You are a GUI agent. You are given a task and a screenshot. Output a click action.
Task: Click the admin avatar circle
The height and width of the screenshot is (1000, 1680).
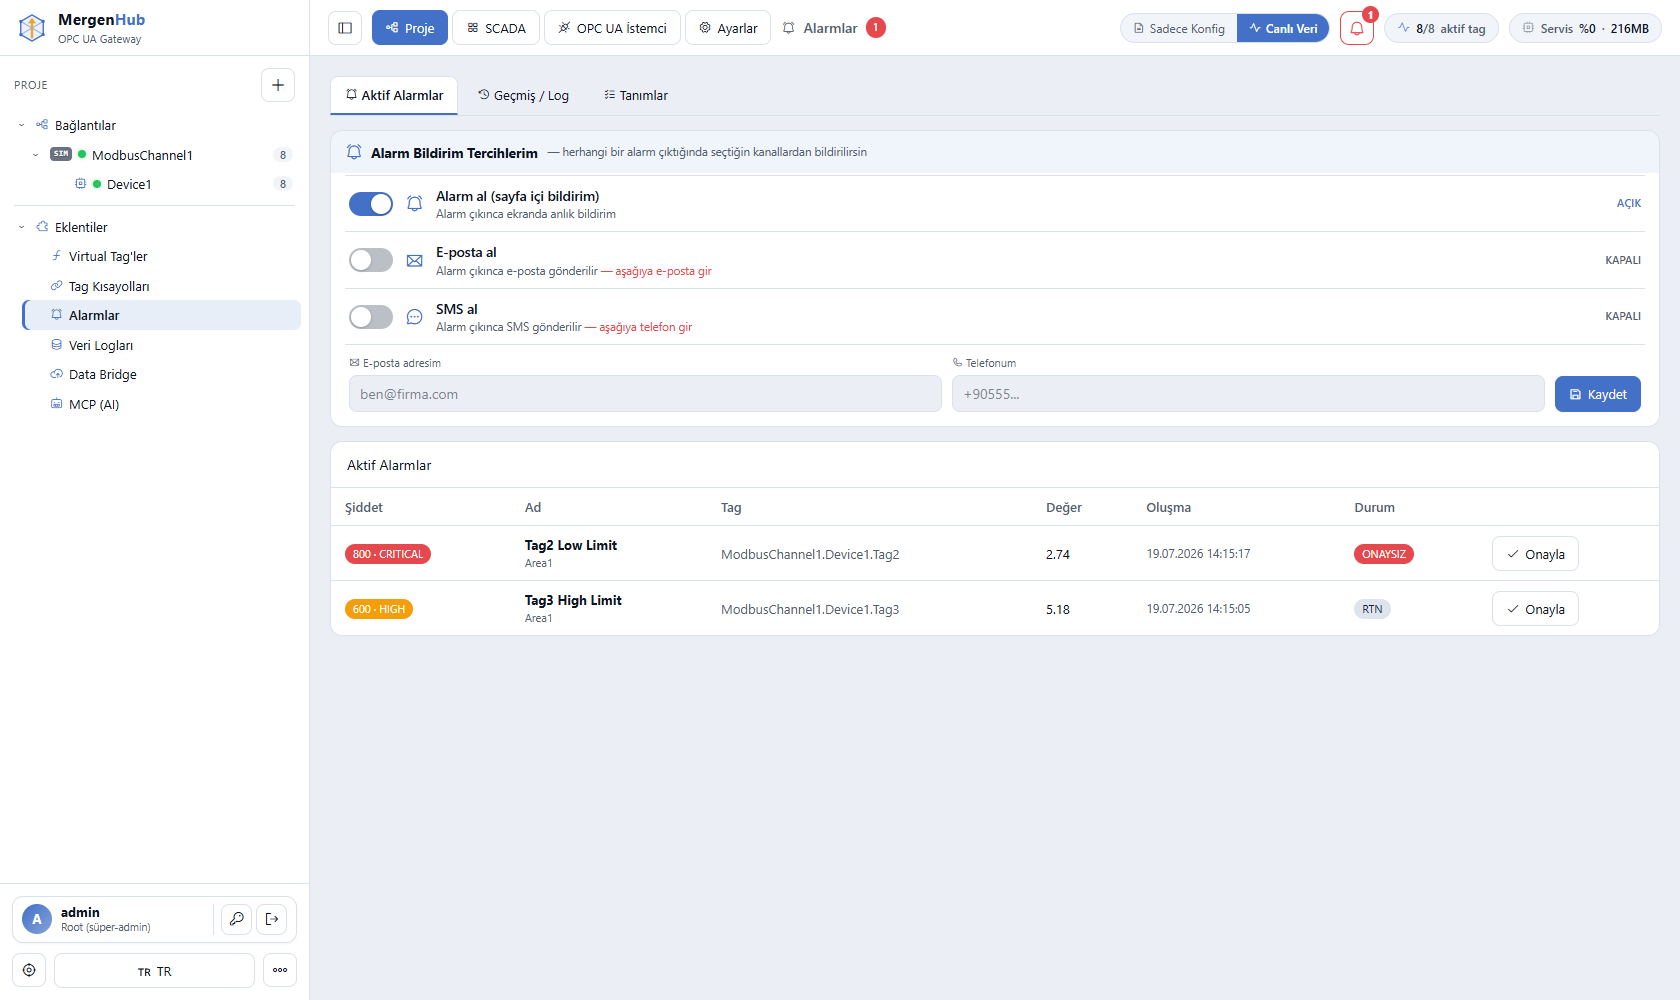[37, 919]
